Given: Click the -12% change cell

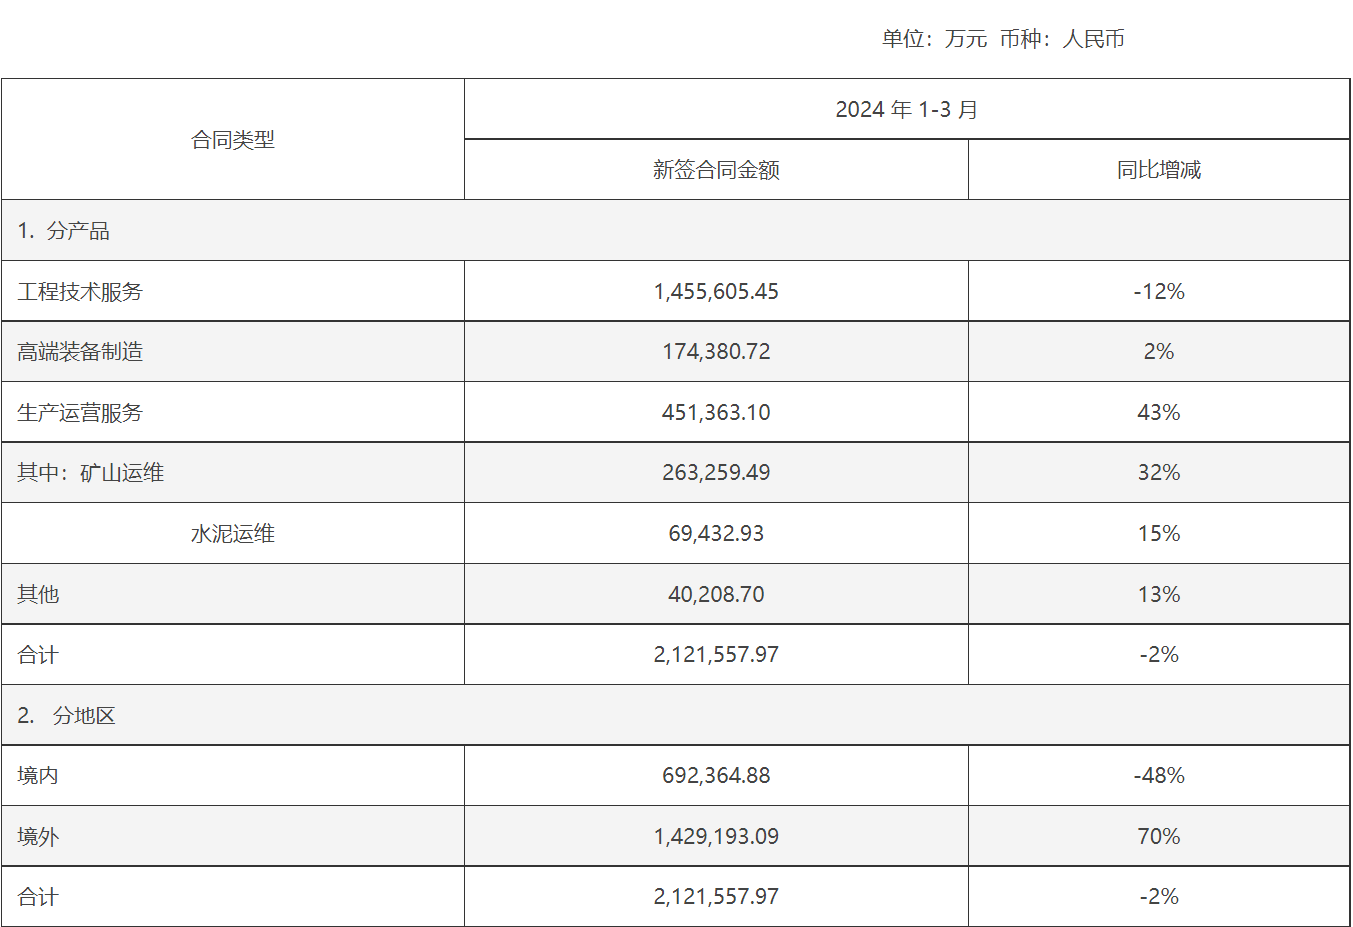Looking at the screenshot, I should (x=1158, y=292).
